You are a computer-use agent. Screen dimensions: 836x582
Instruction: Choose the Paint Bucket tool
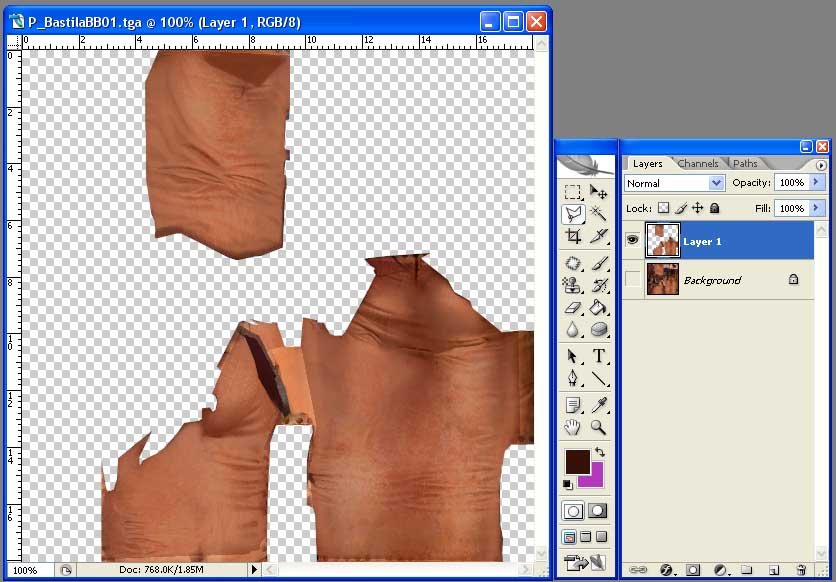(x=599, y=307)
